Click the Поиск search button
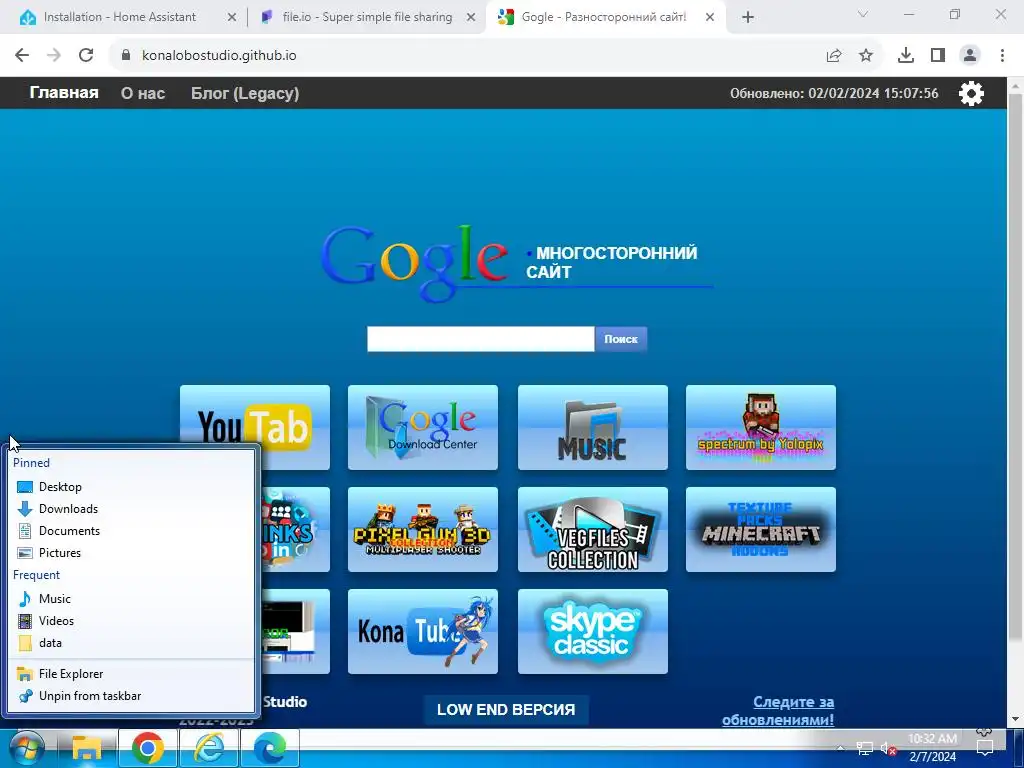The height and width of the screenshot is (768, 1024). [x=620, y=339]
